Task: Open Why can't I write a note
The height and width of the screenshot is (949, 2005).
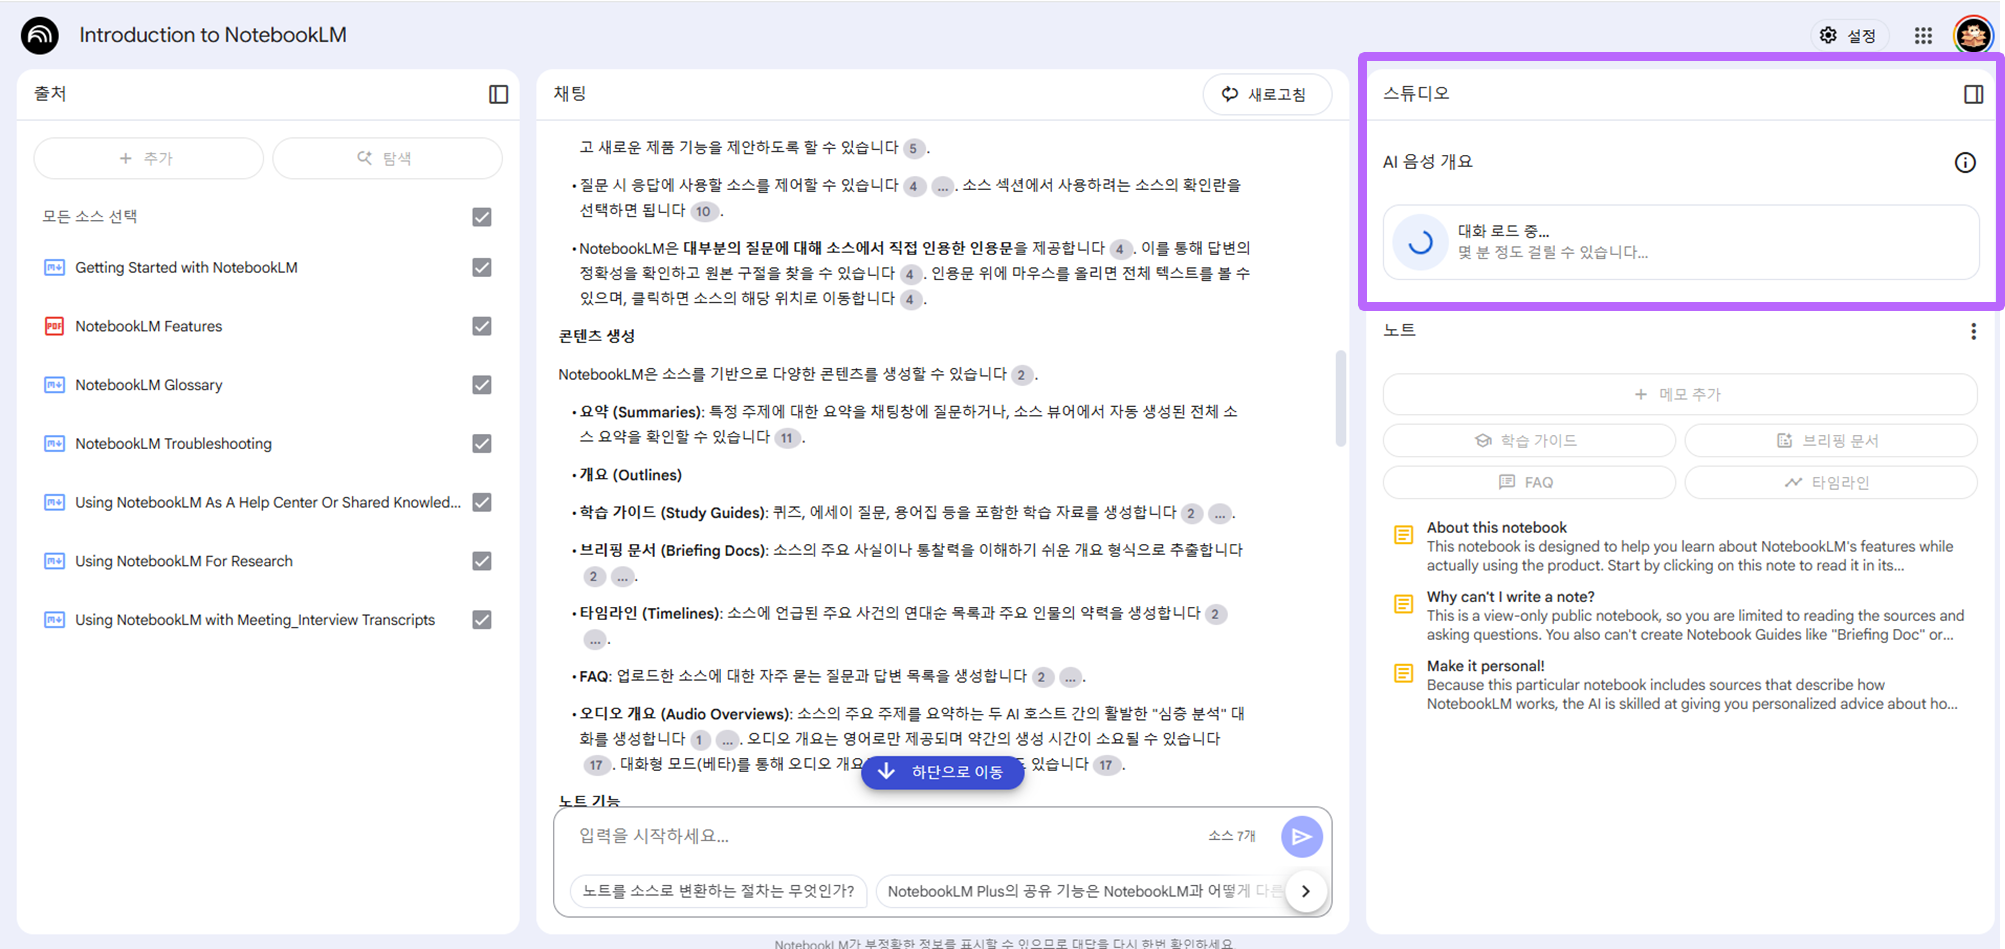Action: [x=1680, y=615]
